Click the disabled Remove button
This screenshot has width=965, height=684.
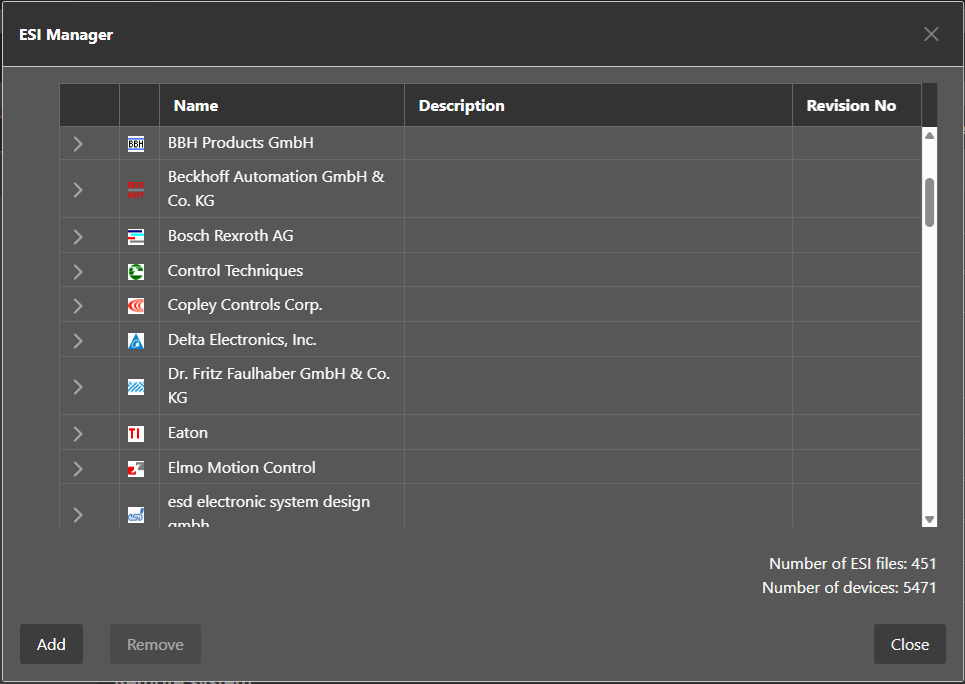(x=155, y=644)
